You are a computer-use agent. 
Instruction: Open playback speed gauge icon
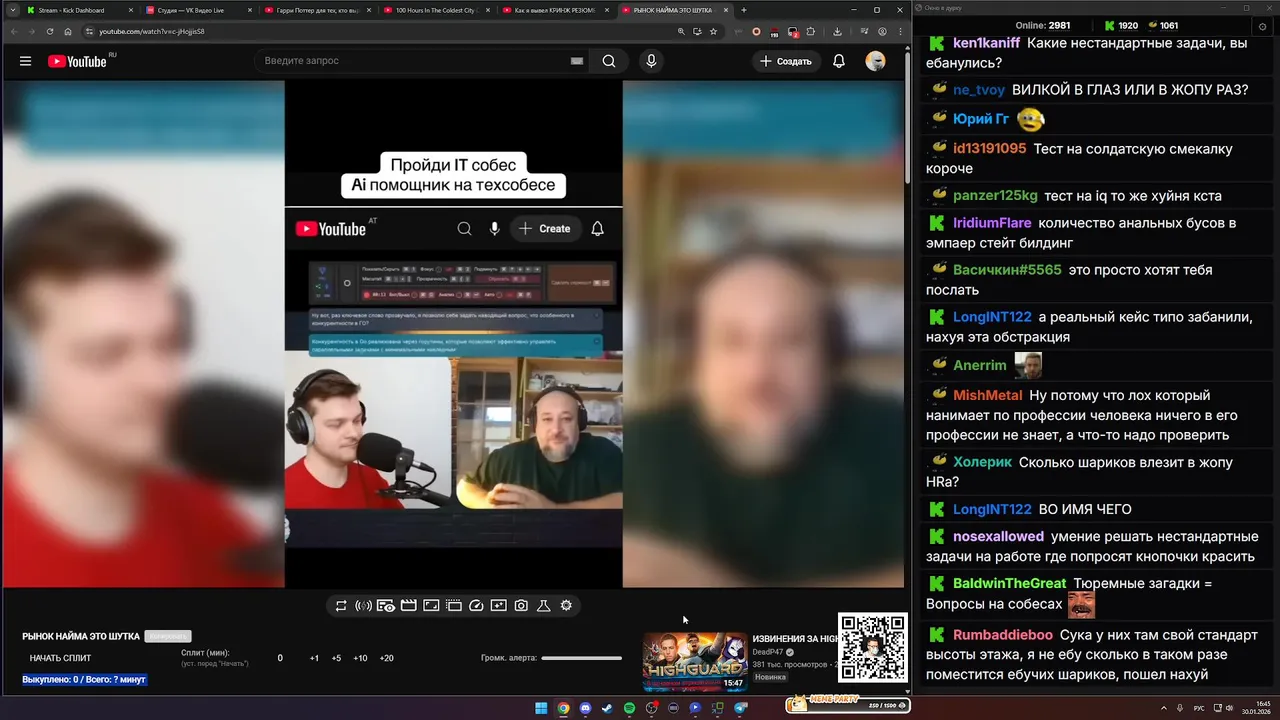pos(476,605)
